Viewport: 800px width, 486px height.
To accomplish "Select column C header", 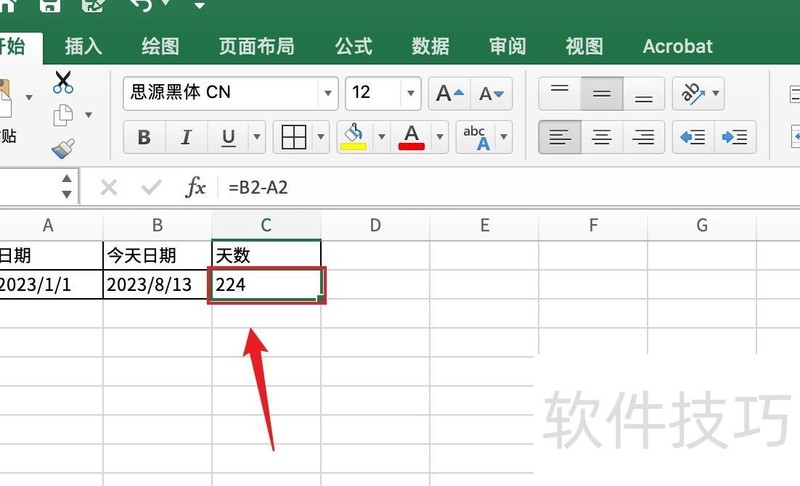I will (266, 225).
